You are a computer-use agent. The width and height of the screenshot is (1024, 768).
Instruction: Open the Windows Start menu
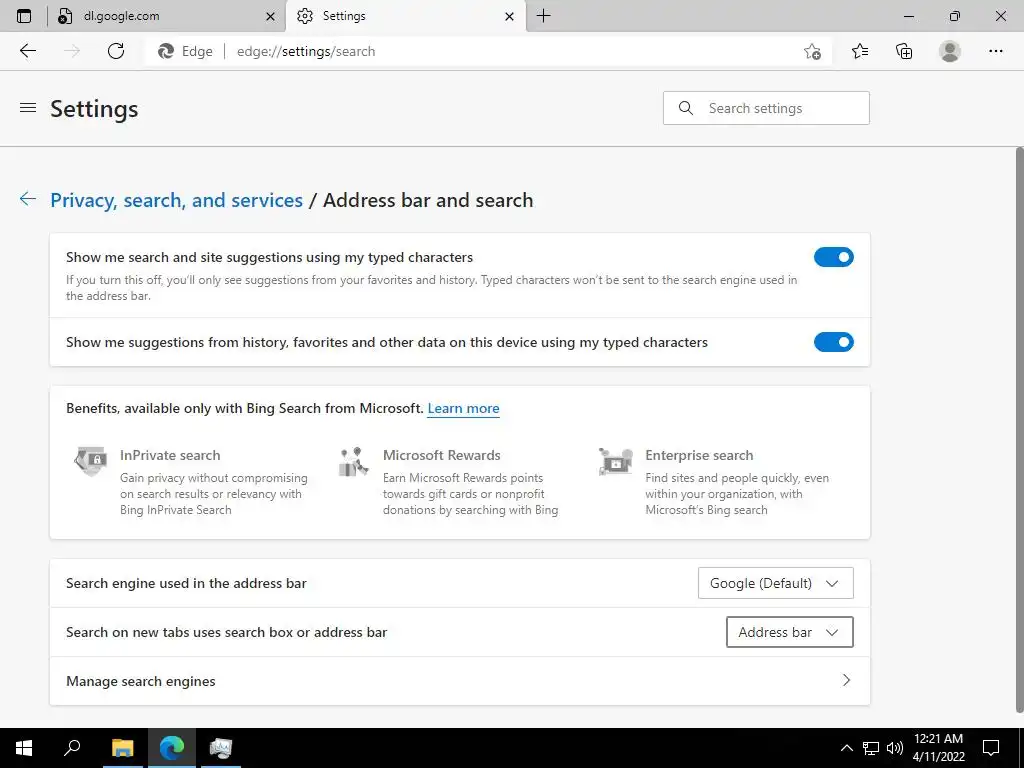(24, 748)
